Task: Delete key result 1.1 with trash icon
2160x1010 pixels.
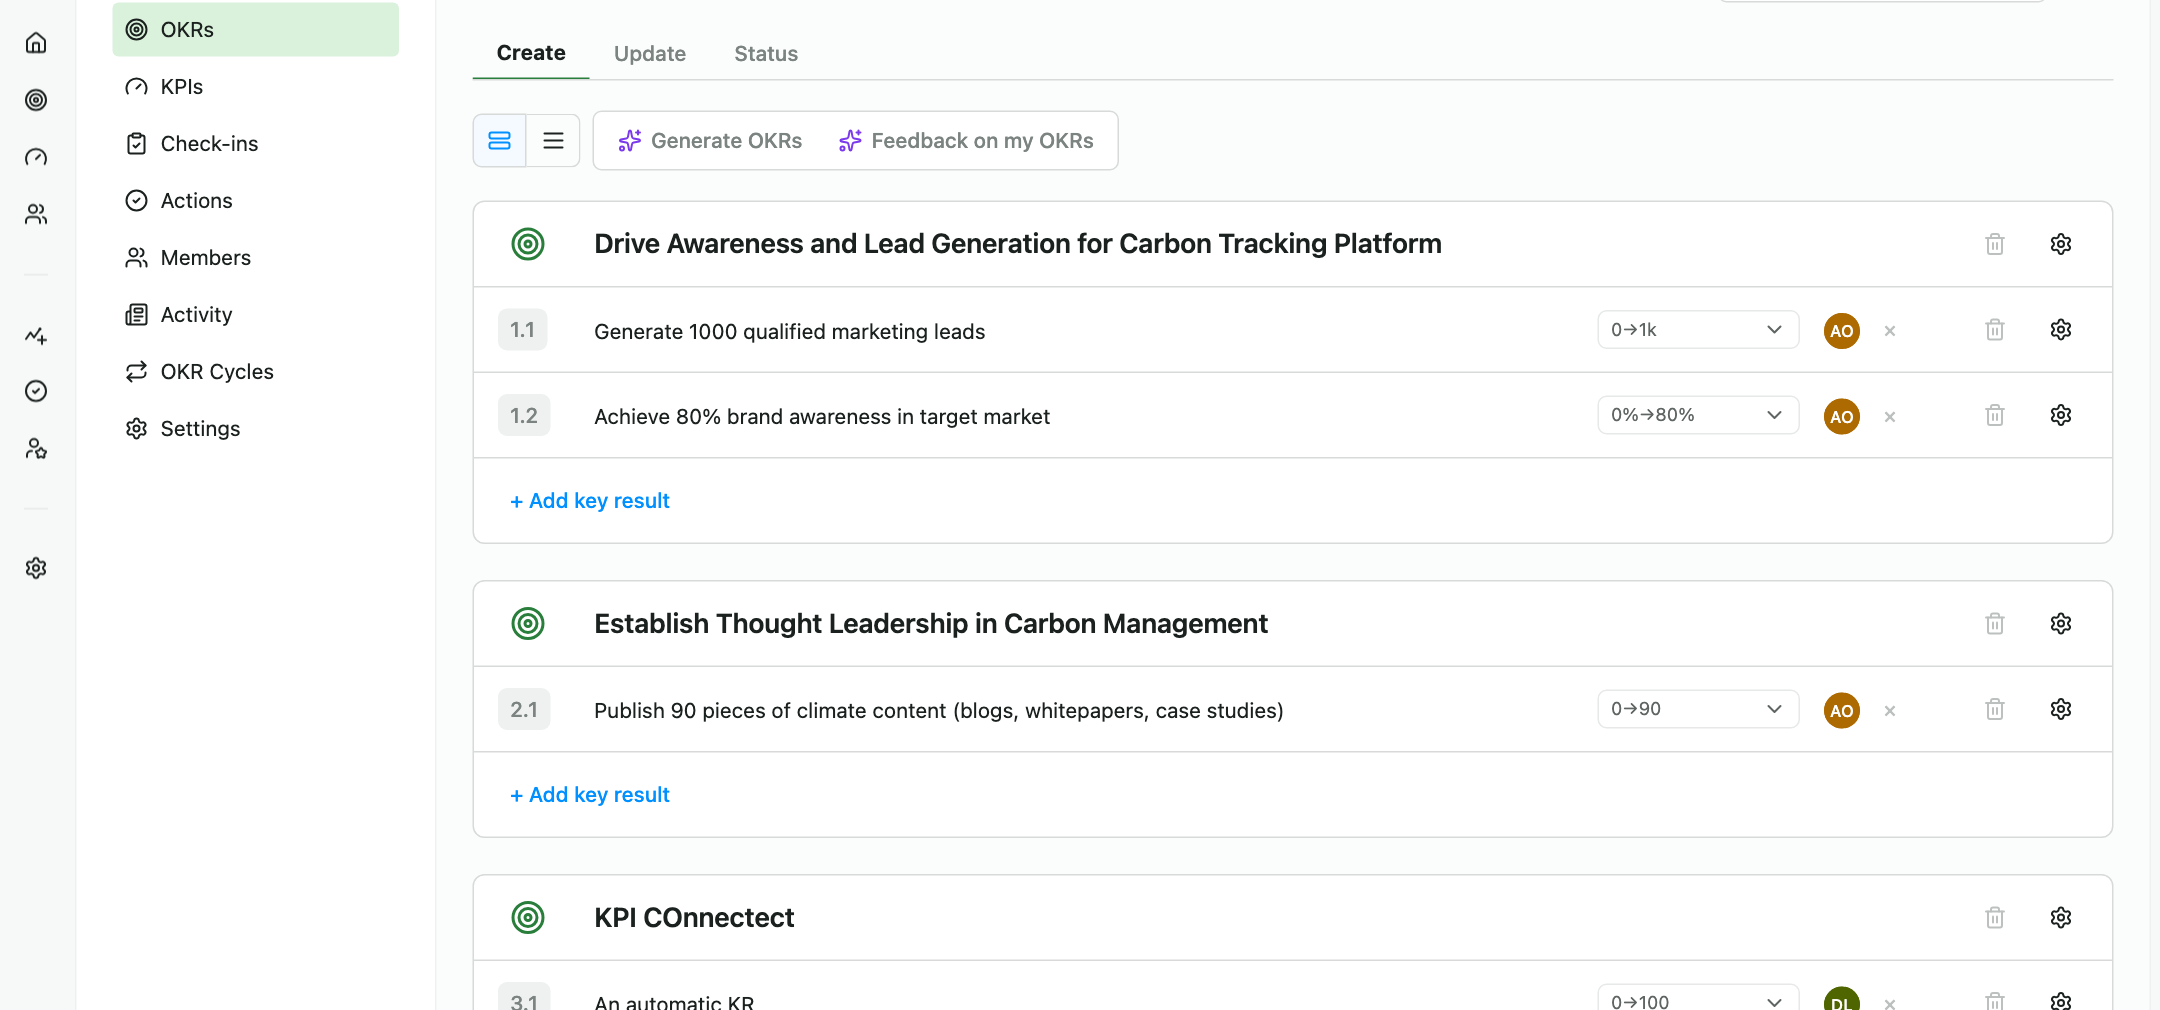Action: (x=1995, y=330)
